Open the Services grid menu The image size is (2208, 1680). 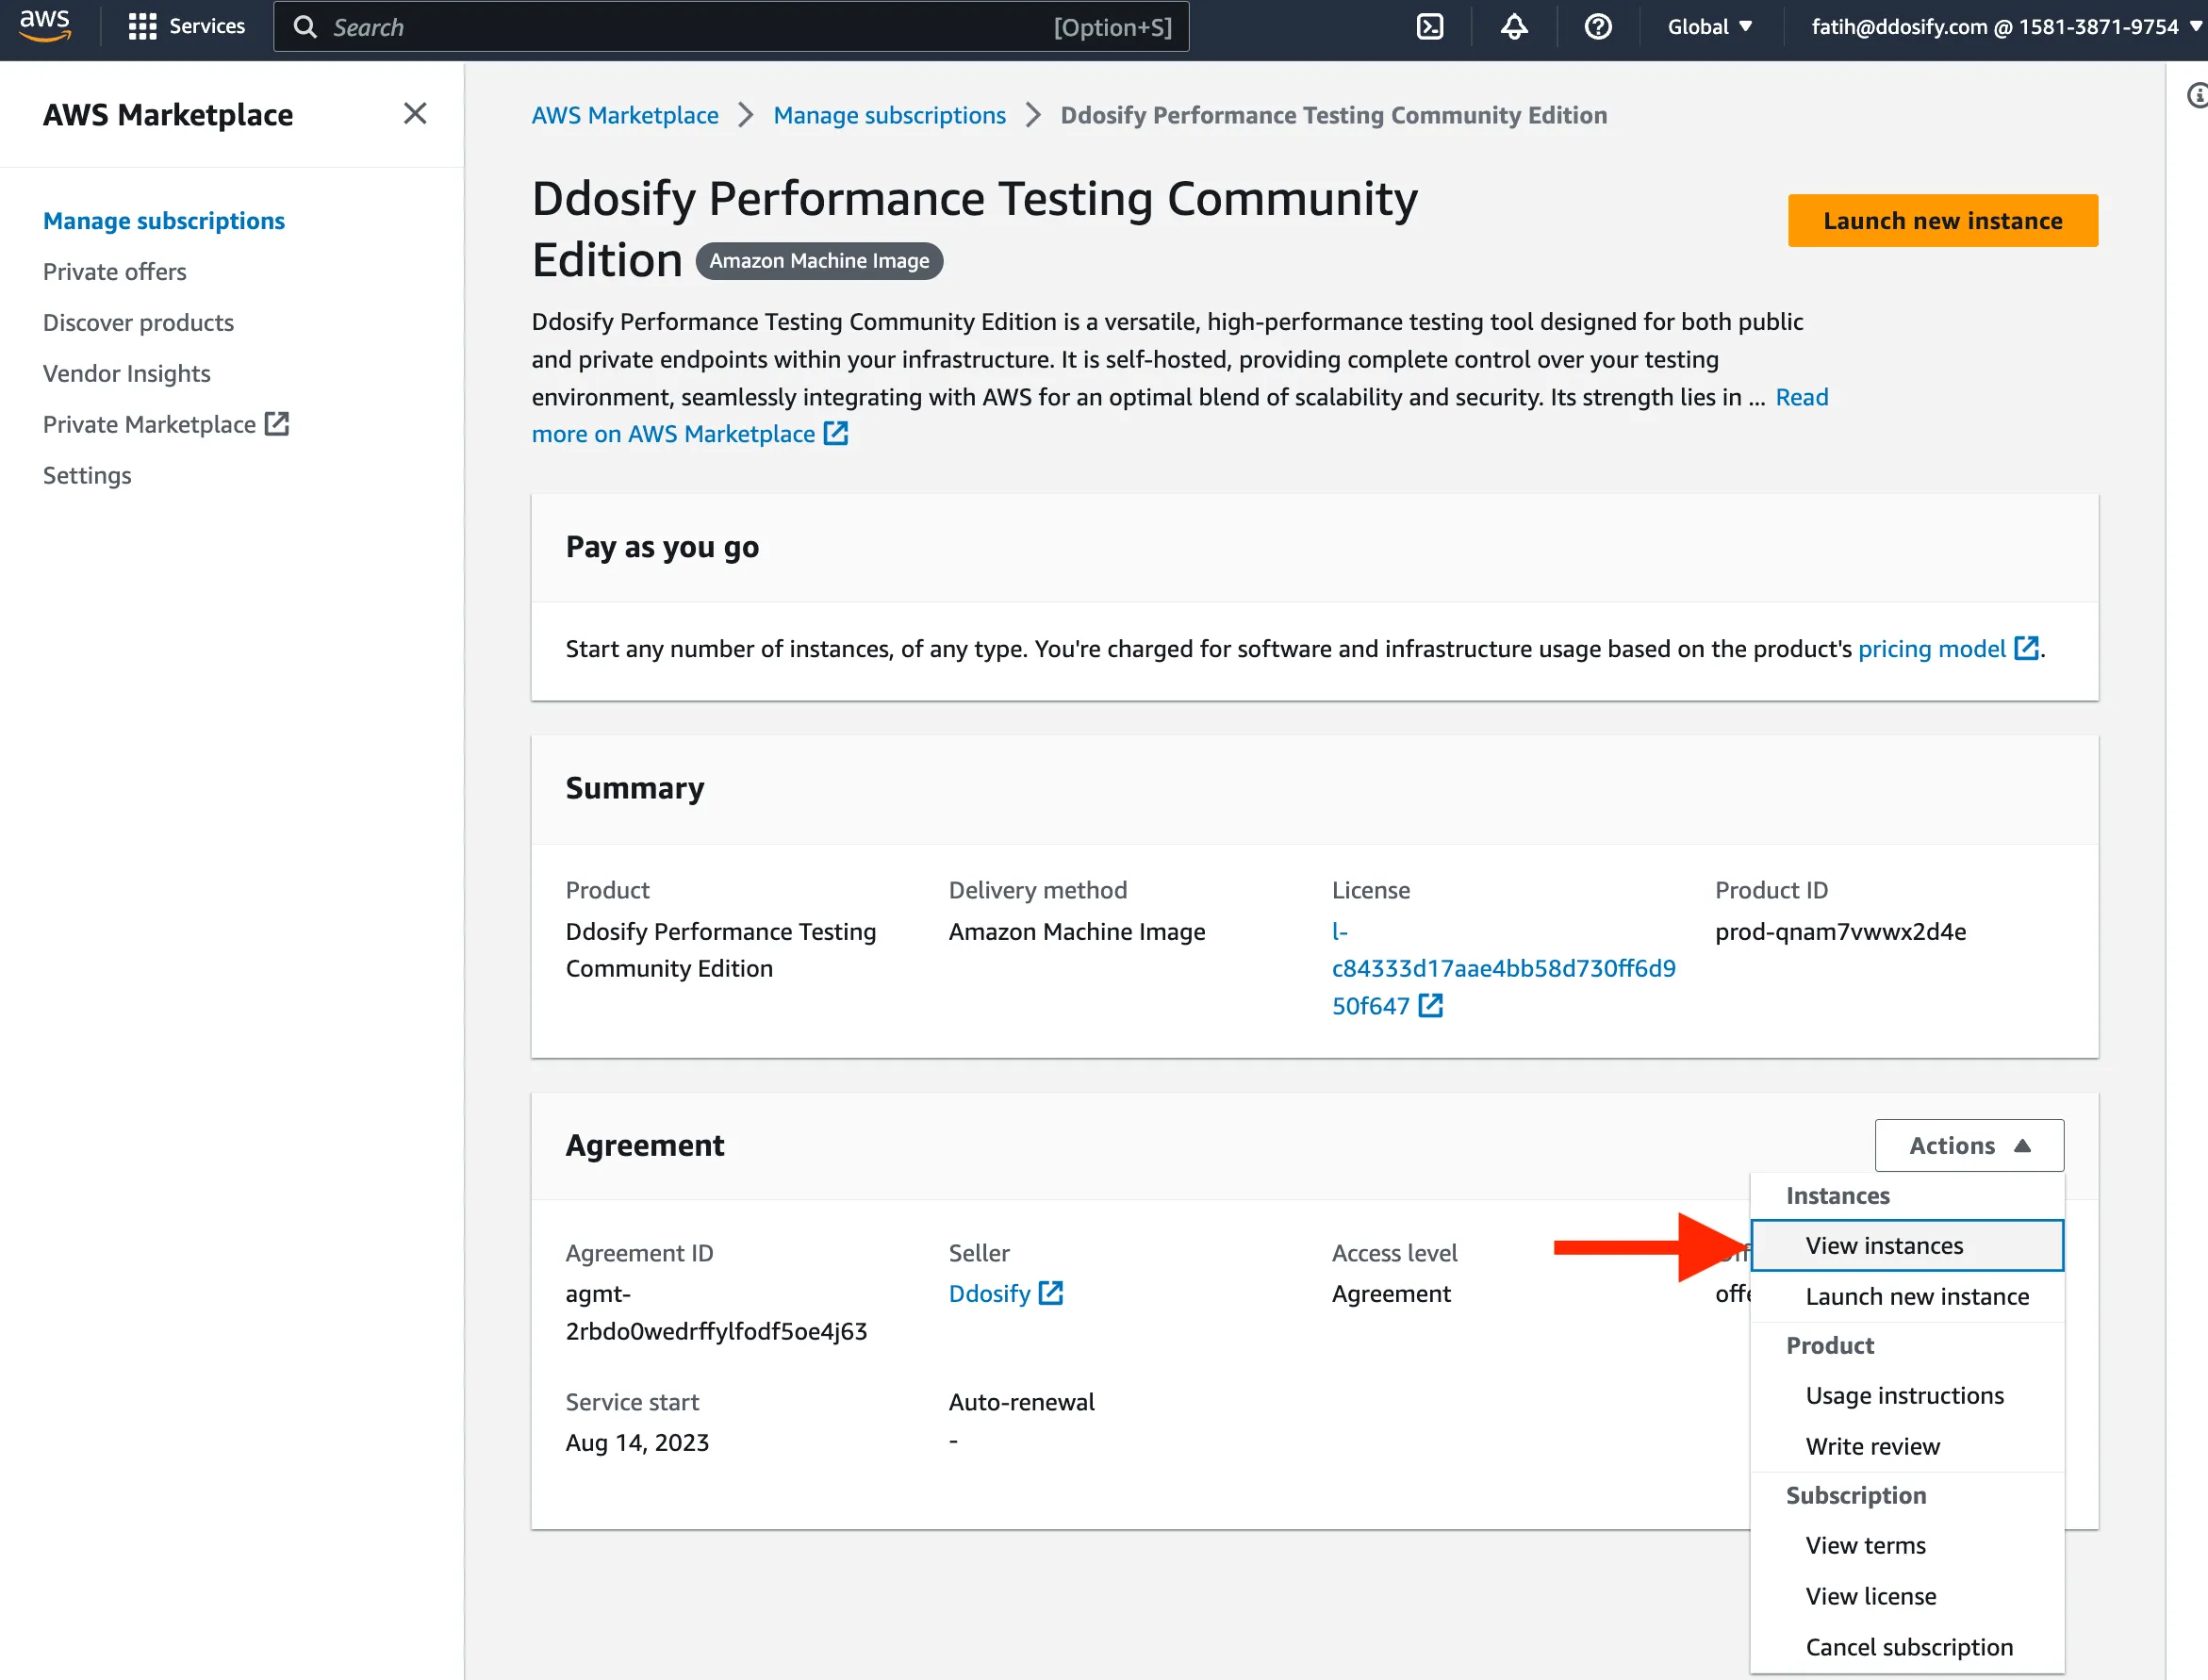coord(186,26)
